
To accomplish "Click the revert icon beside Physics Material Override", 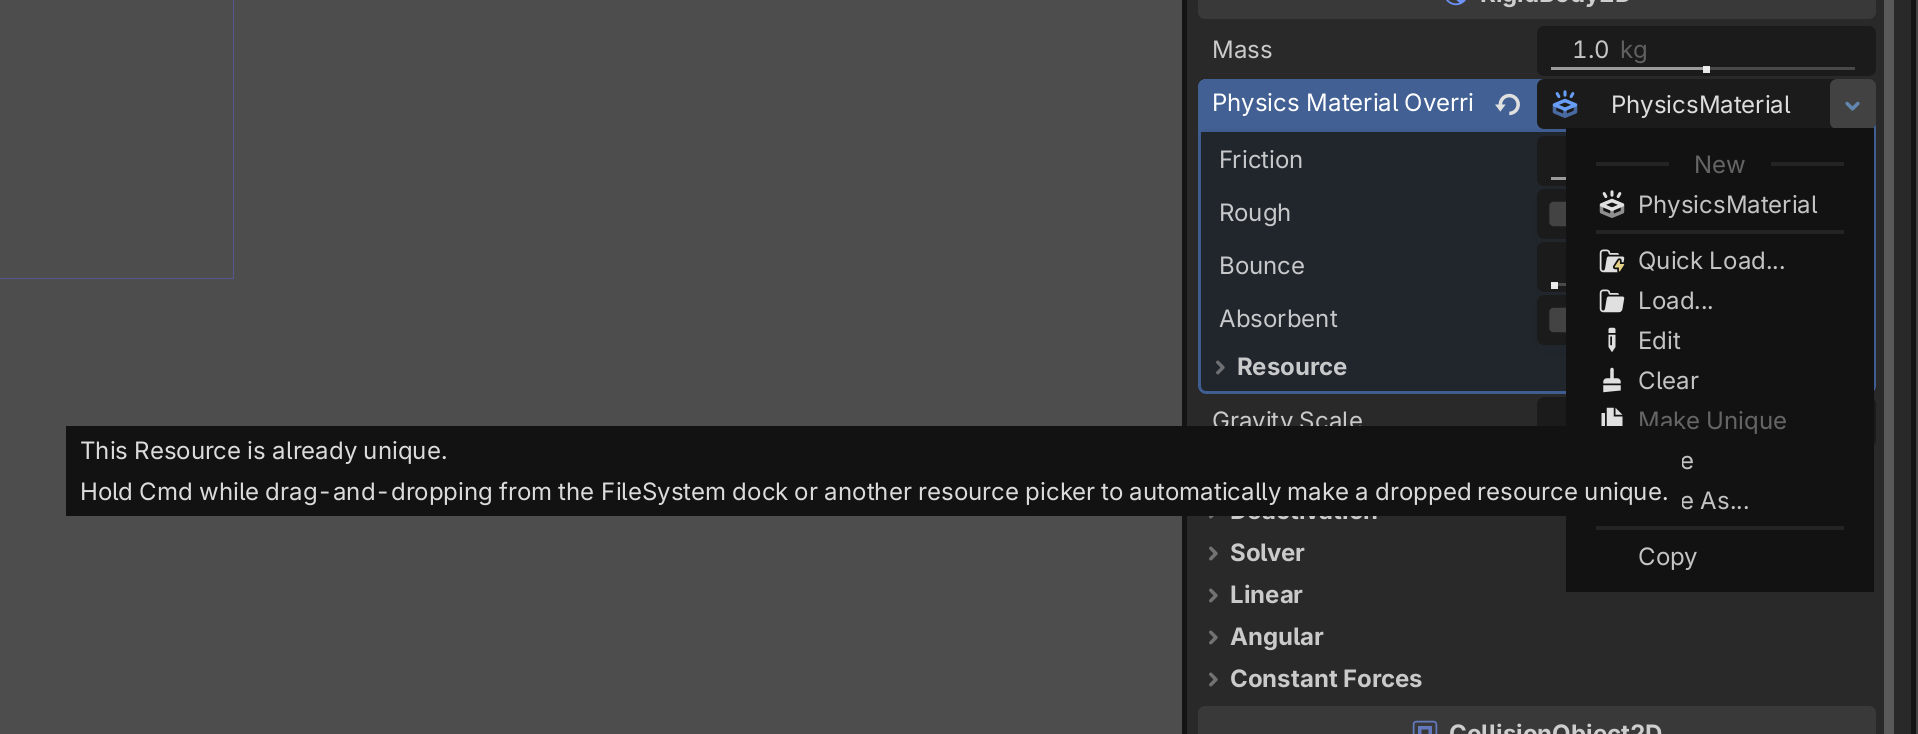I will click(x=1508, y=104).
